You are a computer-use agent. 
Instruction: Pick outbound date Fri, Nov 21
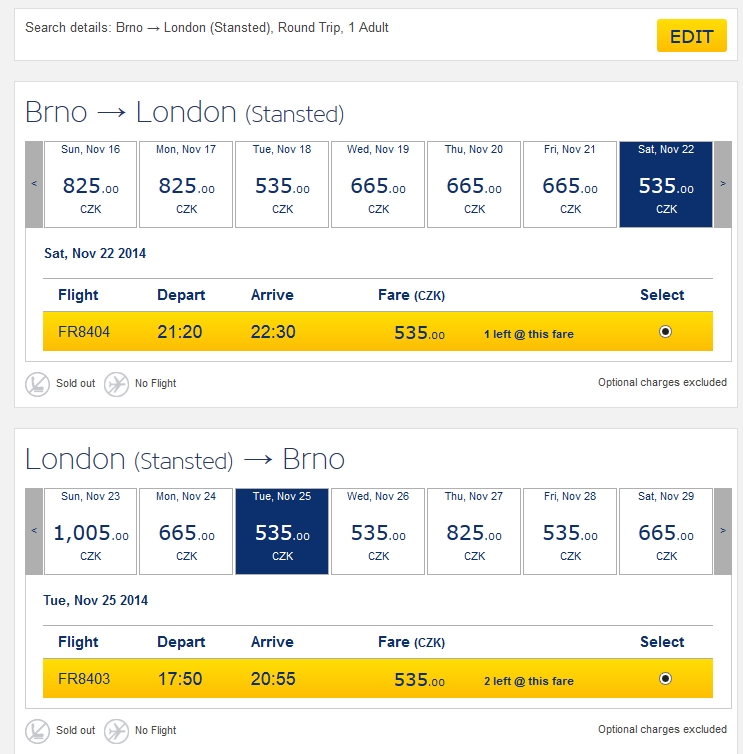click(570, 184)
